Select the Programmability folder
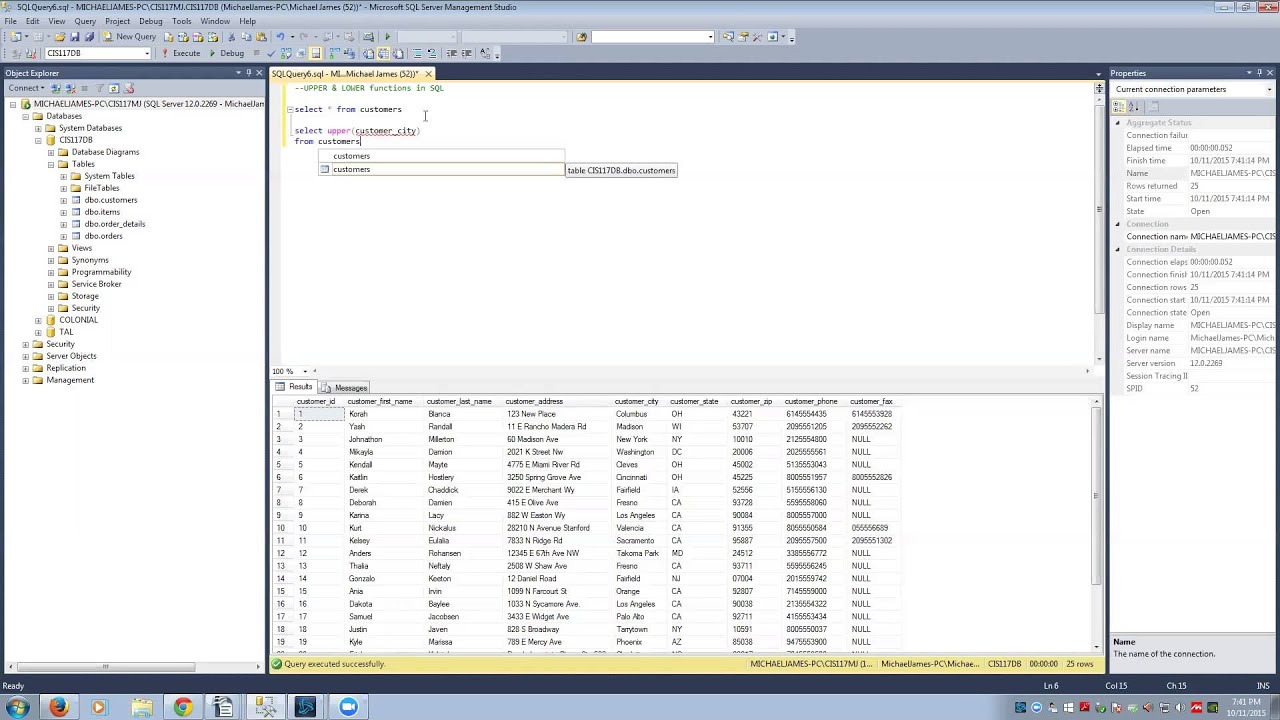Image resolution: width=1280 pixels, height=720 pixels. [x=101, y=272]
